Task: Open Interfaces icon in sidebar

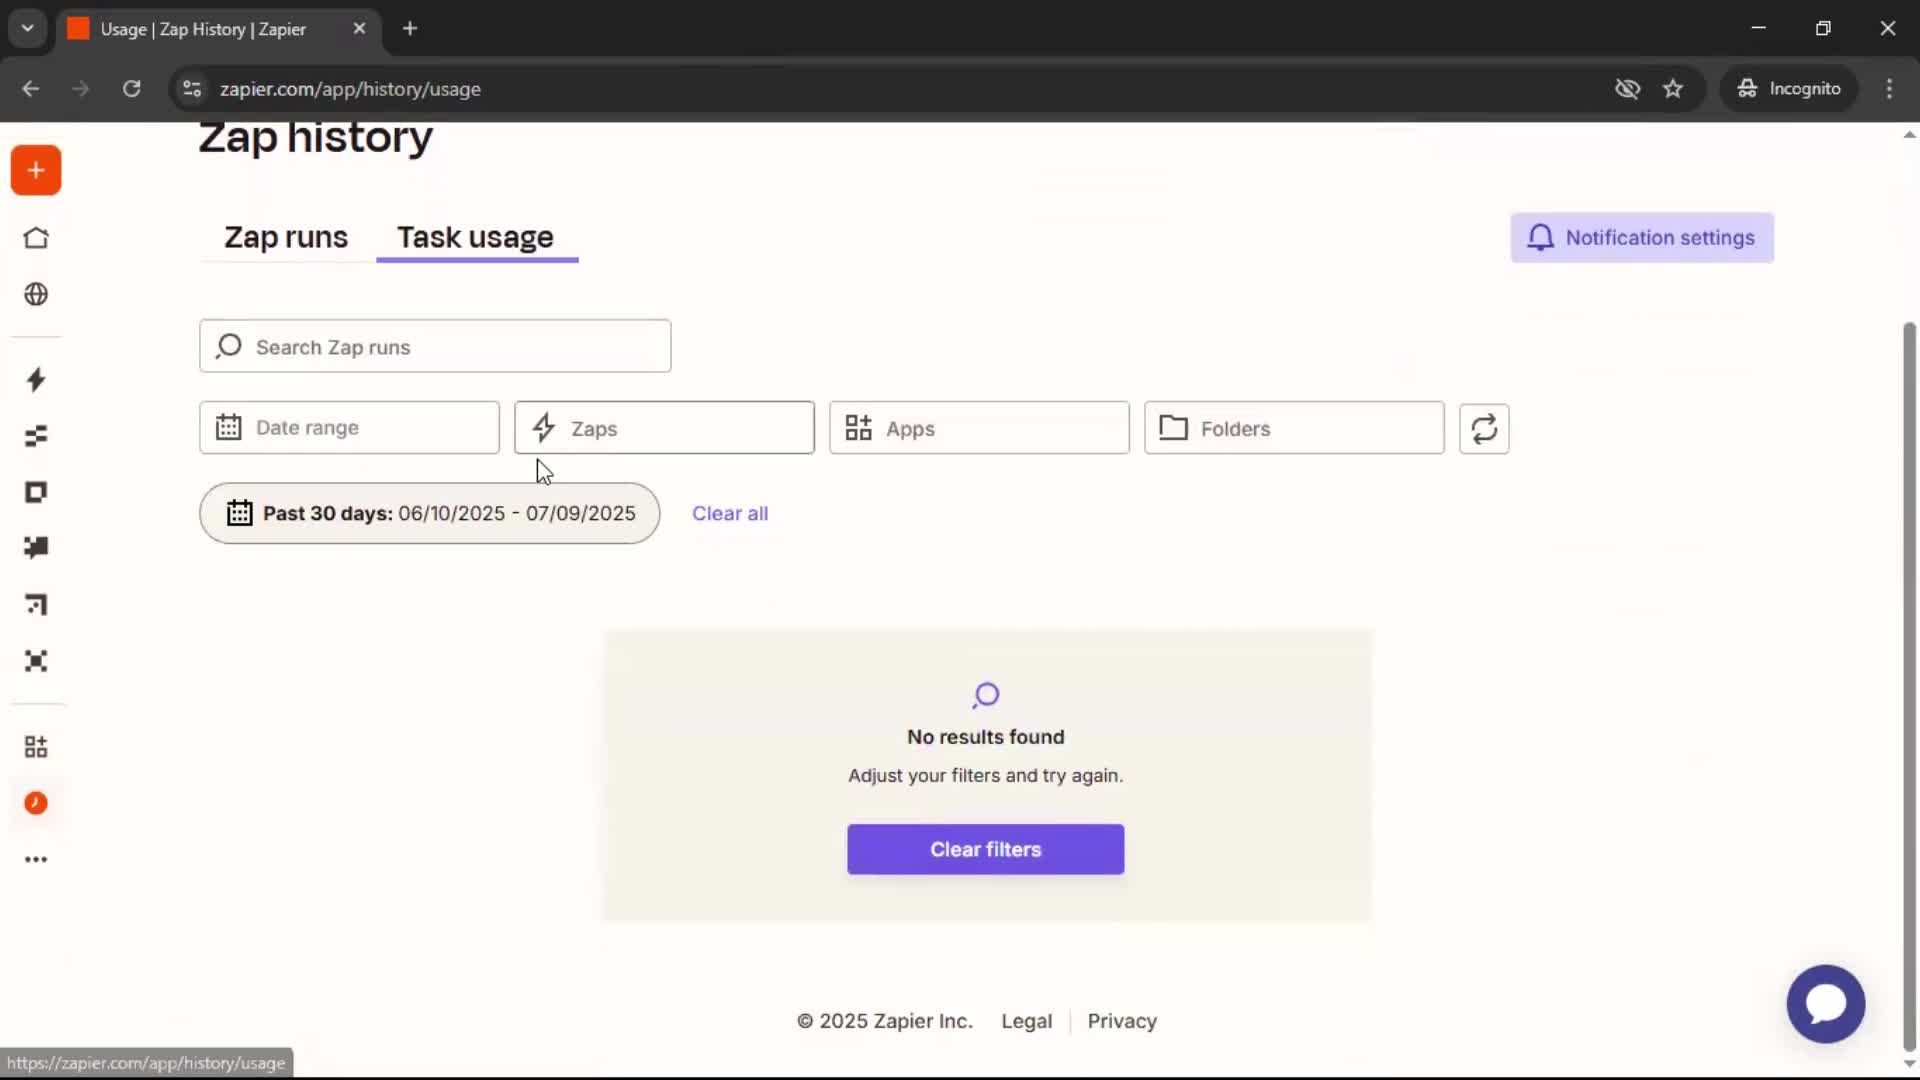Action: [36, 492]
